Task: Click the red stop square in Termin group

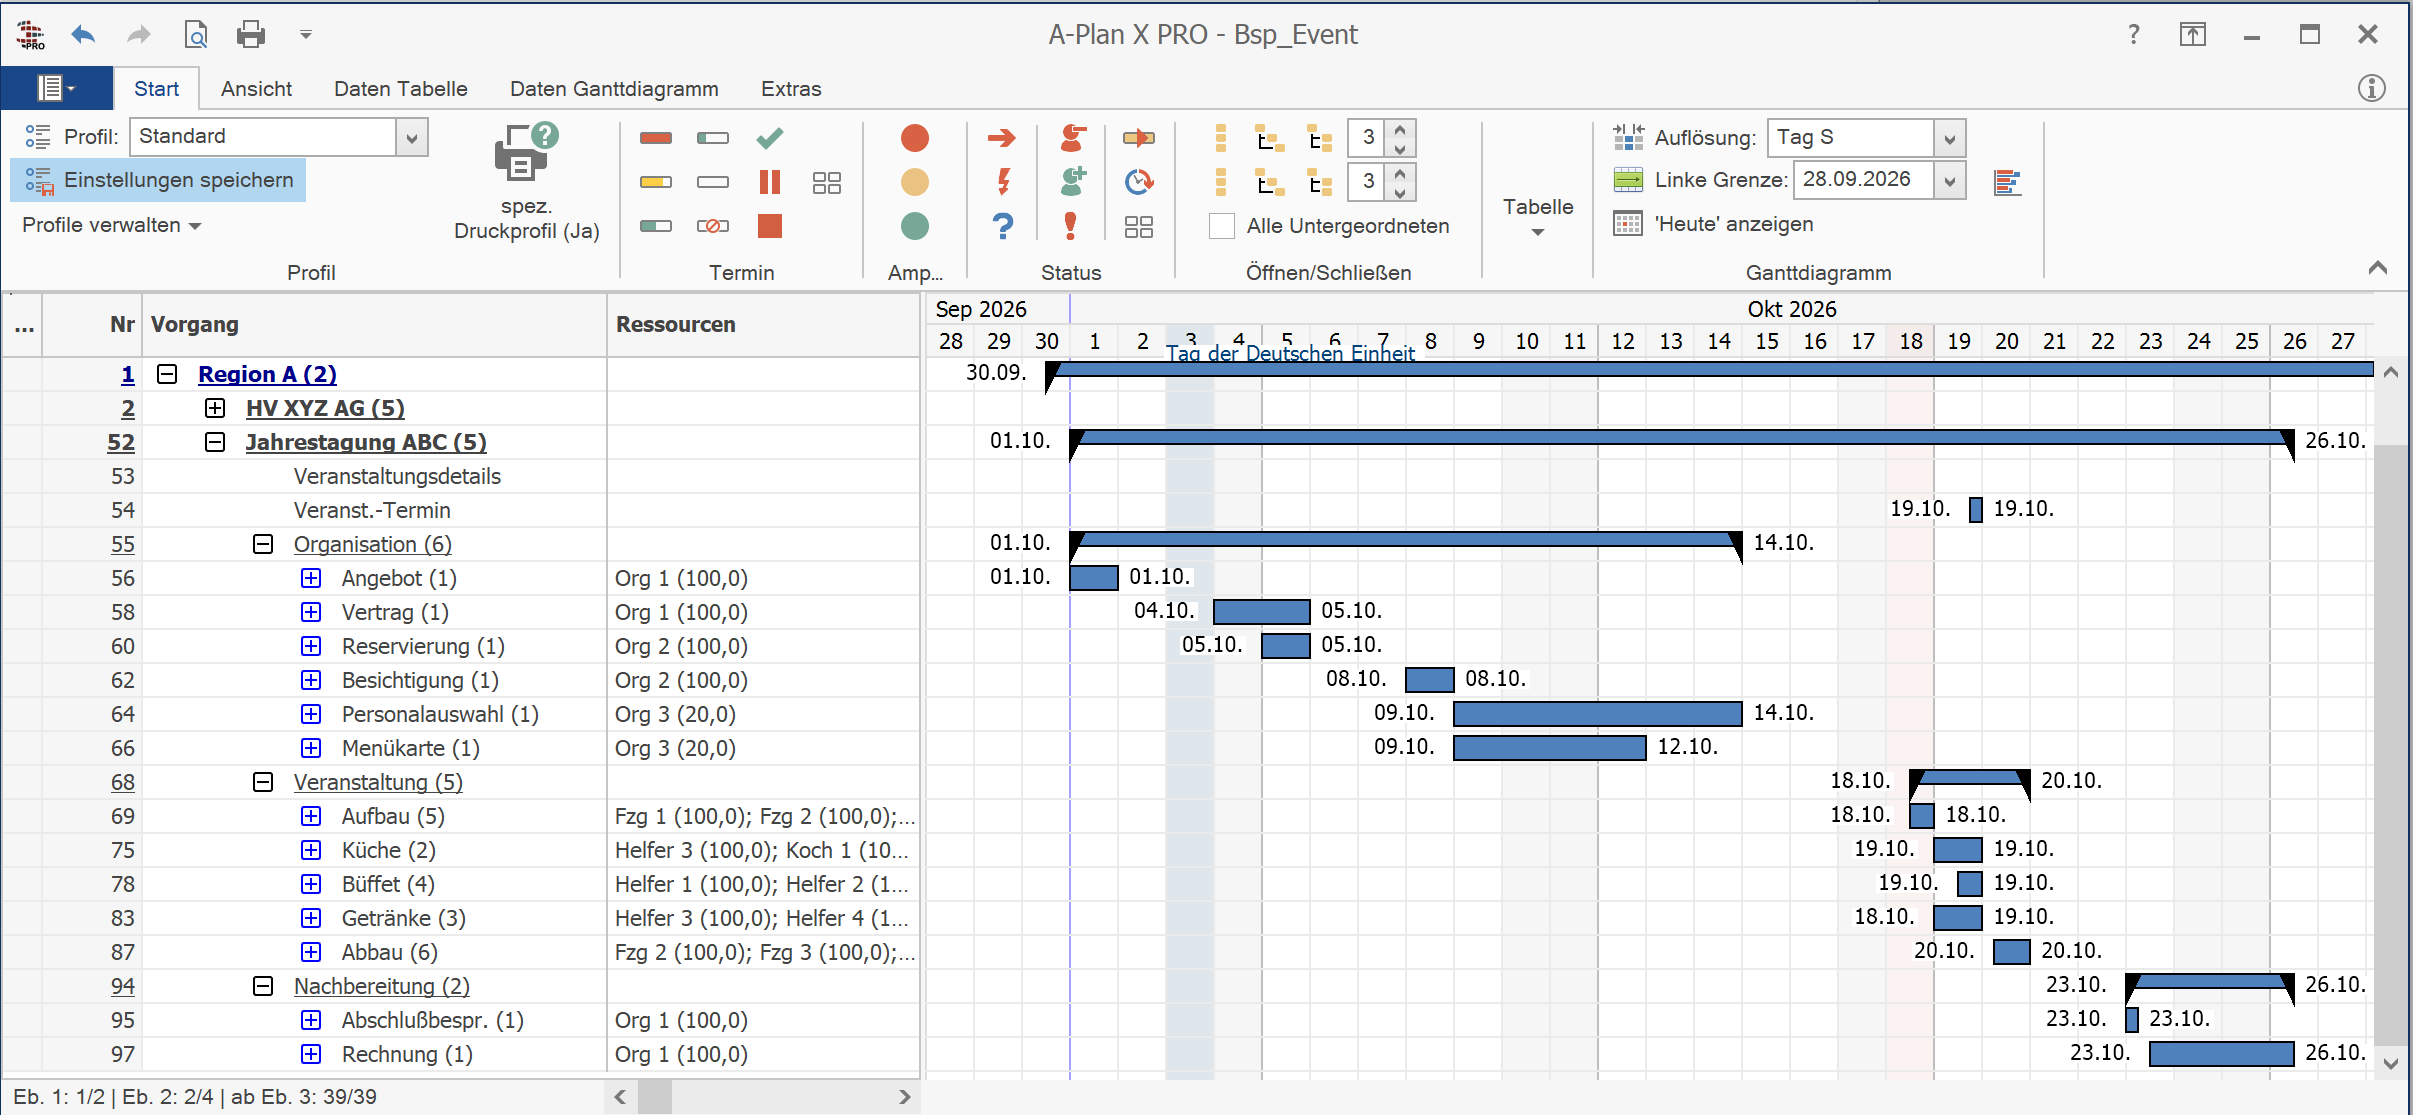Action: pos(770,226)
